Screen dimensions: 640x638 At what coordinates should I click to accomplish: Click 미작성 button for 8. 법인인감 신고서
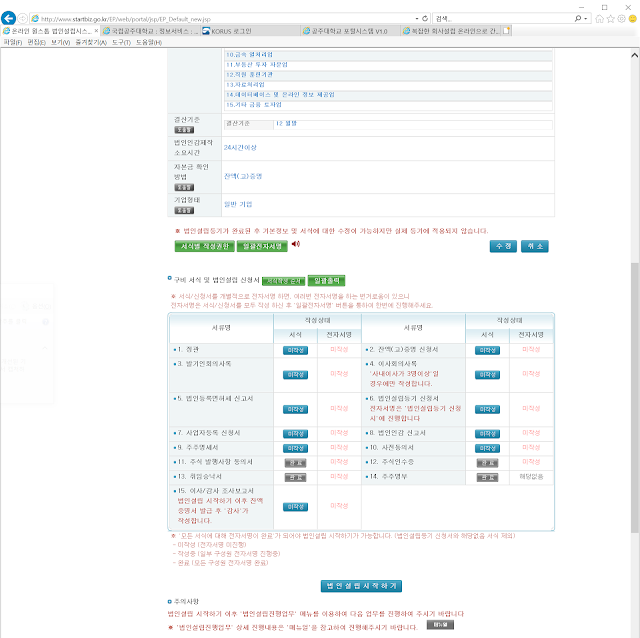pos(487,434)
